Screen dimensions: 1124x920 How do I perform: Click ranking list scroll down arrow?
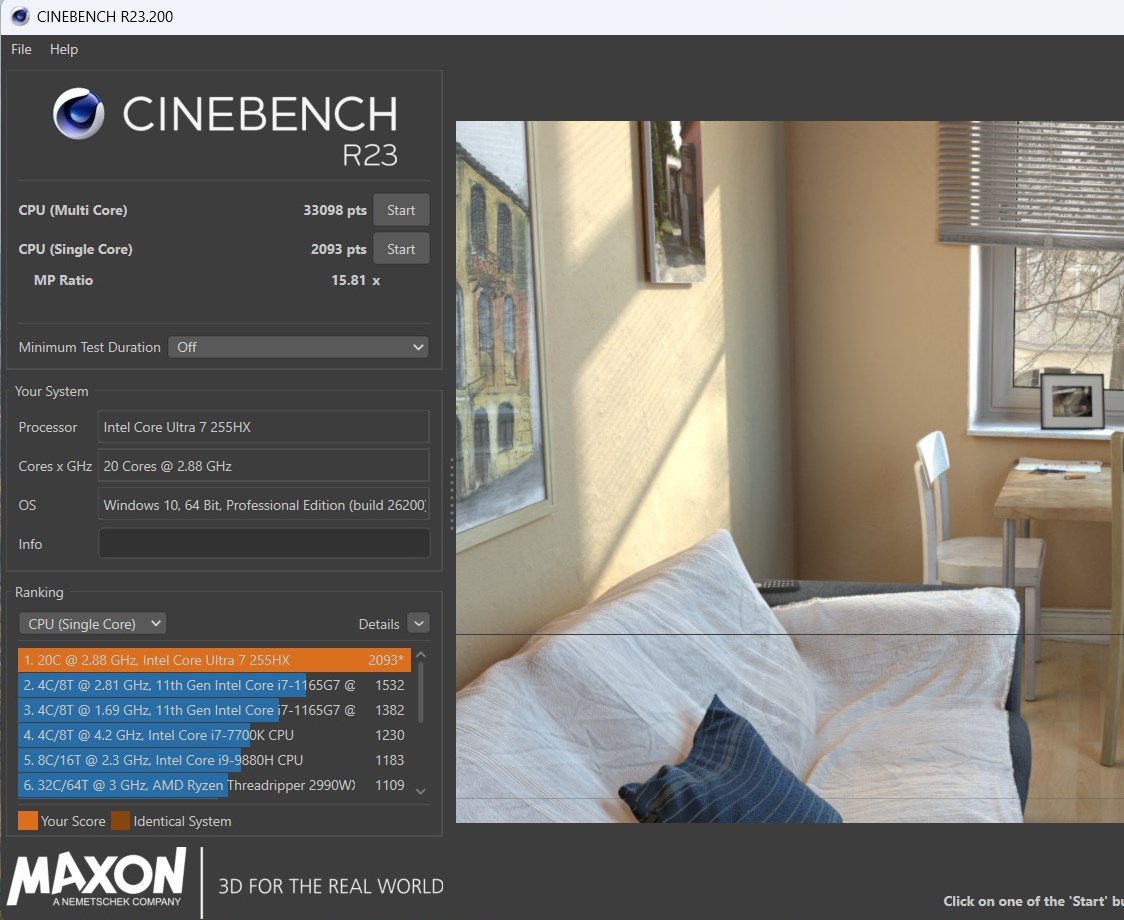(421, 791)
